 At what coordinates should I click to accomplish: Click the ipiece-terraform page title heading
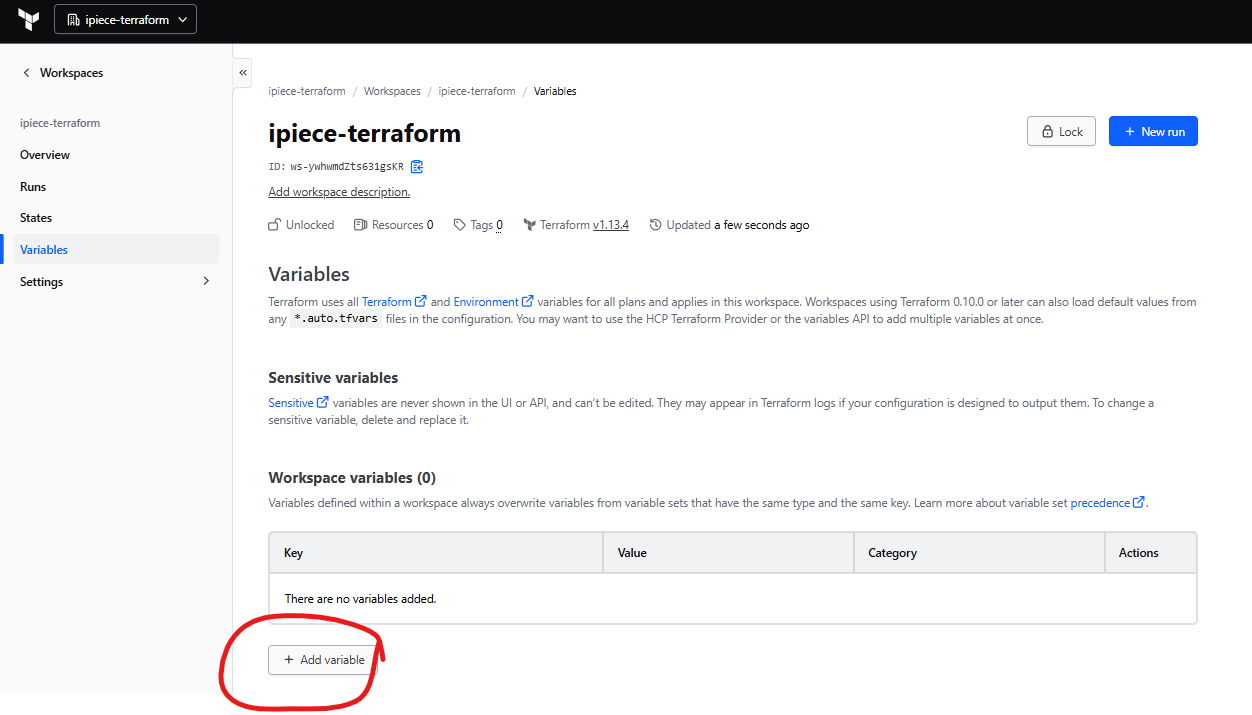(x=365, y=133)
